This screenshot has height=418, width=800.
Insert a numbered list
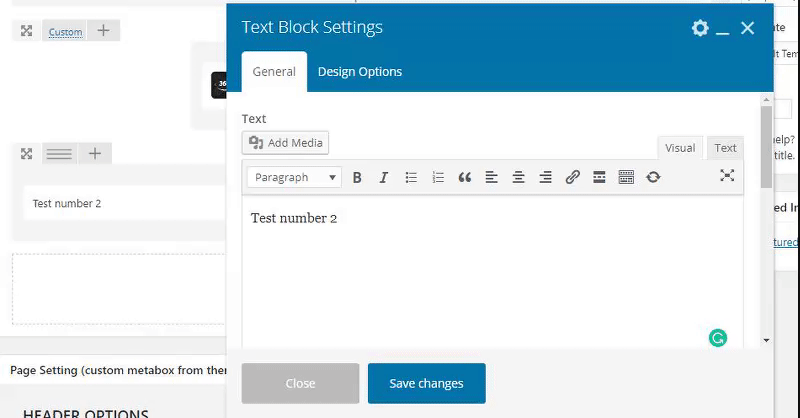438,177
